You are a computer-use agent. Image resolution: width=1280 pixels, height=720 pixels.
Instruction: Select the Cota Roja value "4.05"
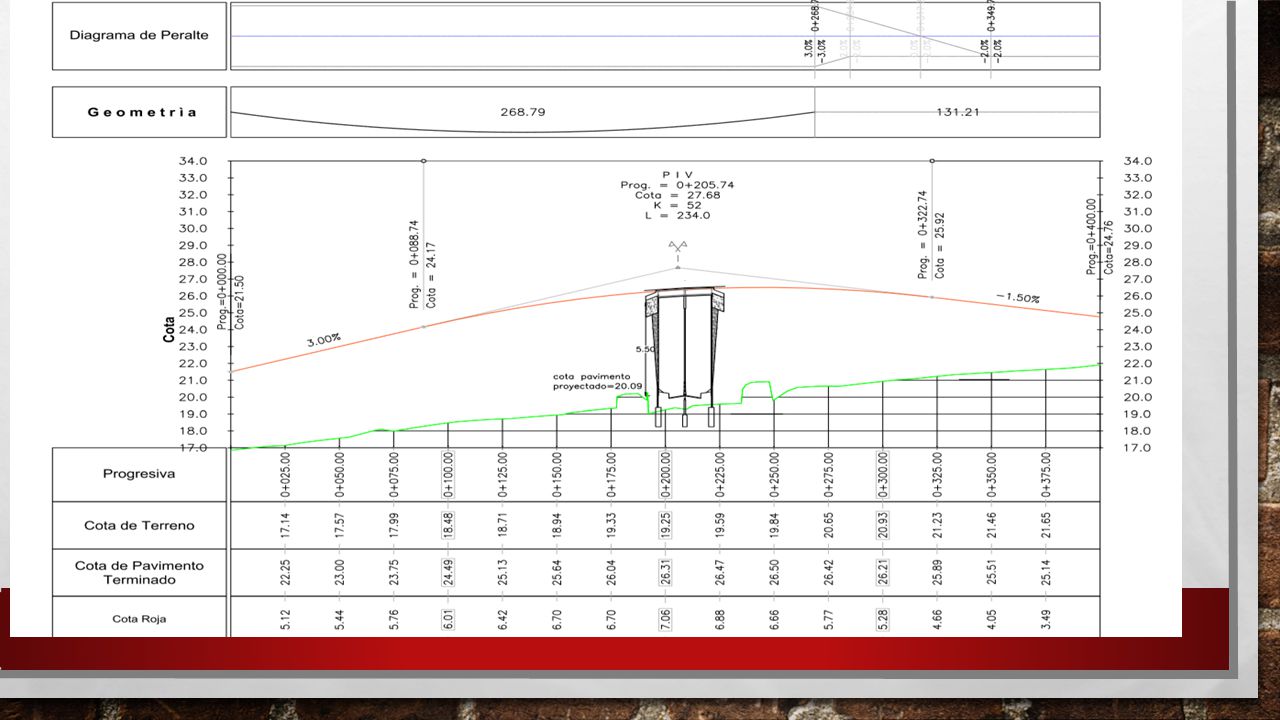coord(991,619)
